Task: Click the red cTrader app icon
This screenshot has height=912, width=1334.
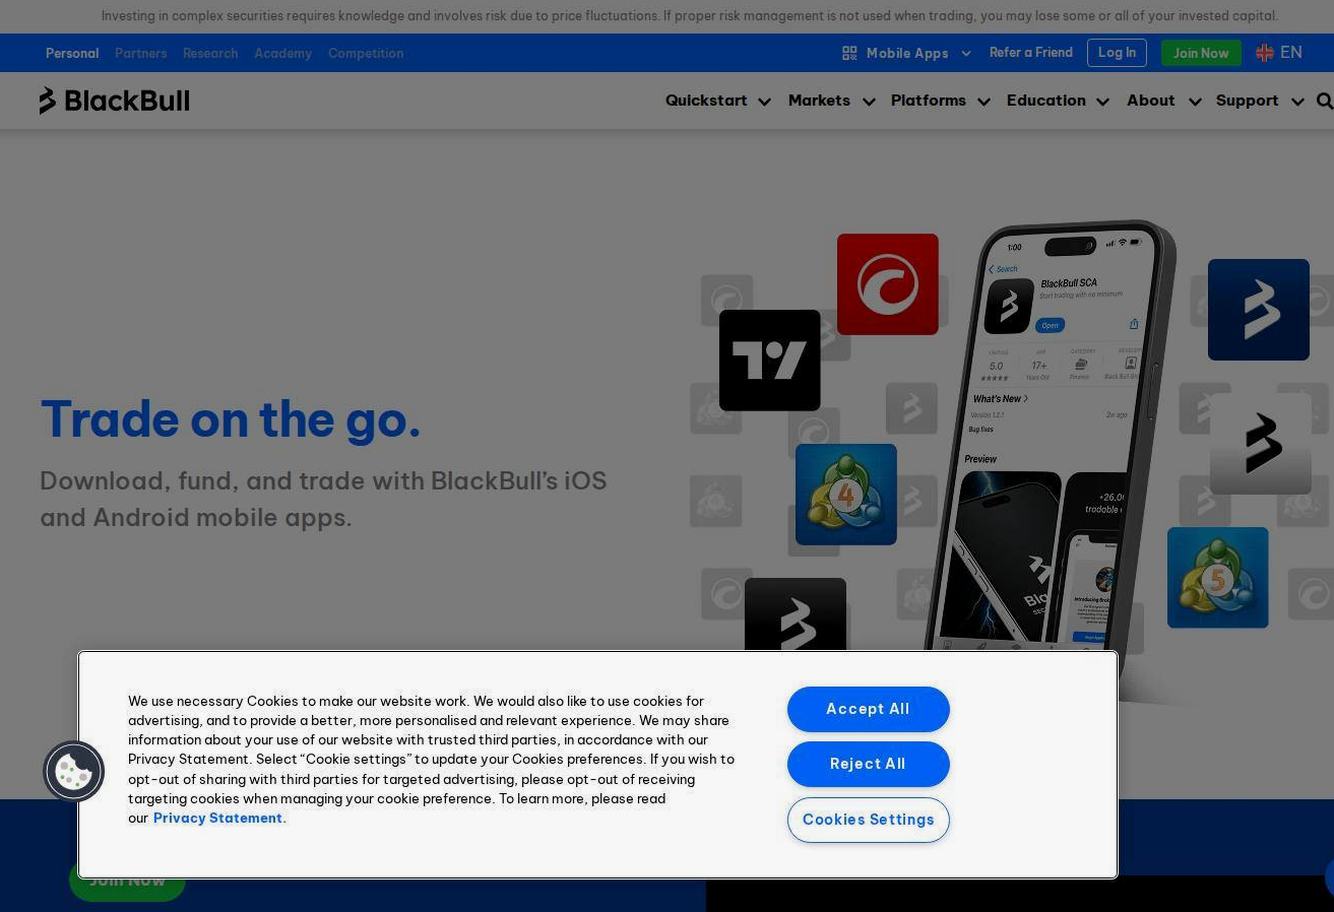Action: pos(888,284)
